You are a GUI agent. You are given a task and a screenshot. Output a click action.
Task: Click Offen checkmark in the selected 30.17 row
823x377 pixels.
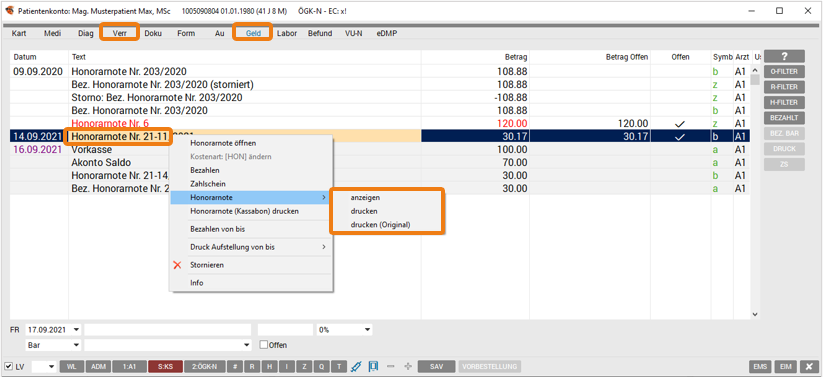coord(681,137)
